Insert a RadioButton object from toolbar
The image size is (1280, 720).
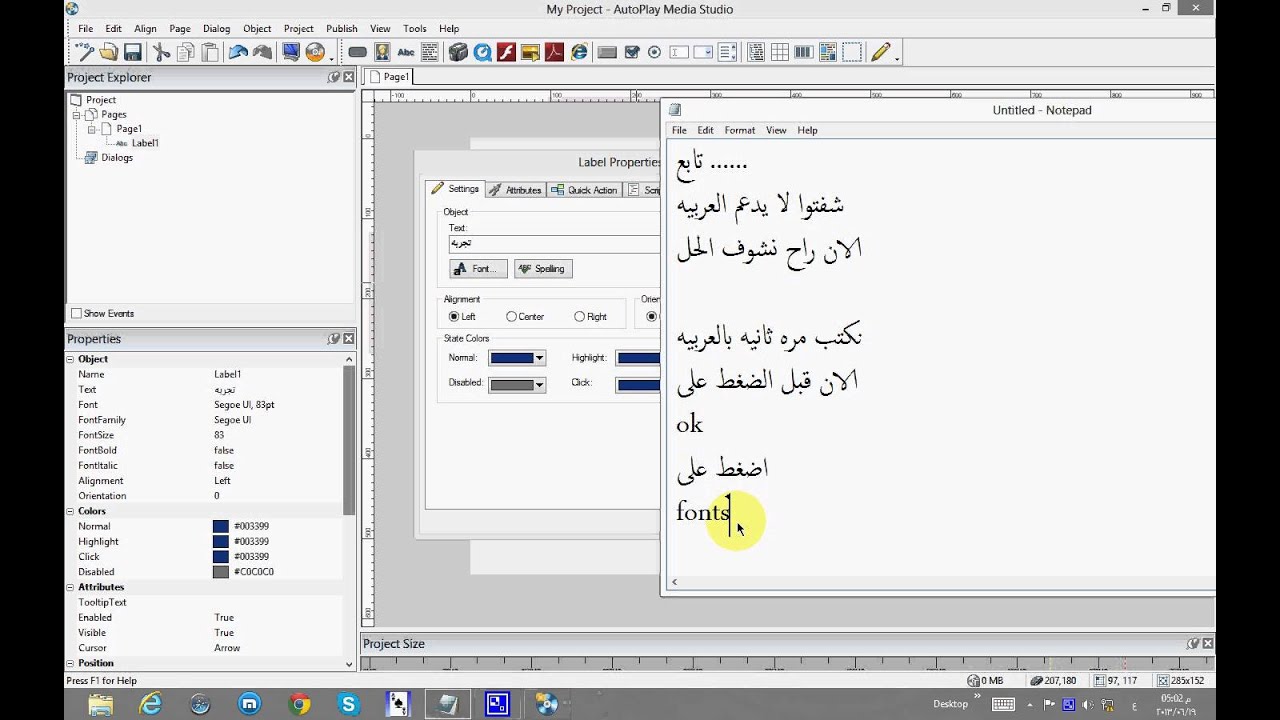[655, 52]
